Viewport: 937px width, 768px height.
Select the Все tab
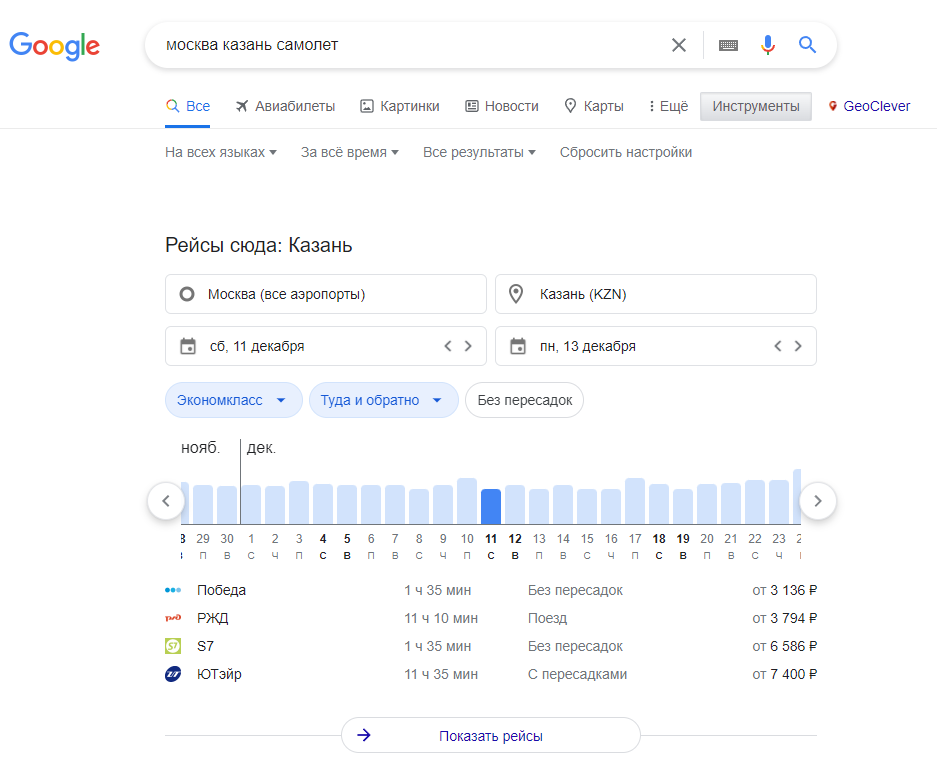tap(188, 106)
